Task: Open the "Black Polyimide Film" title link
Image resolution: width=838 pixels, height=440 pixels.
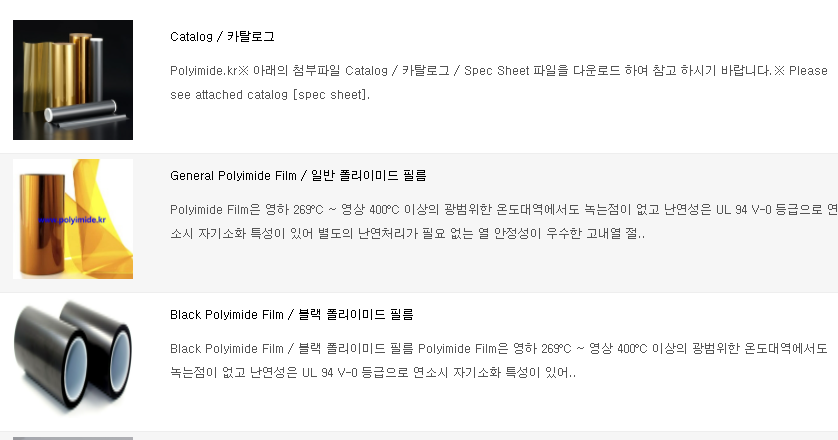Action: [227, 315]
